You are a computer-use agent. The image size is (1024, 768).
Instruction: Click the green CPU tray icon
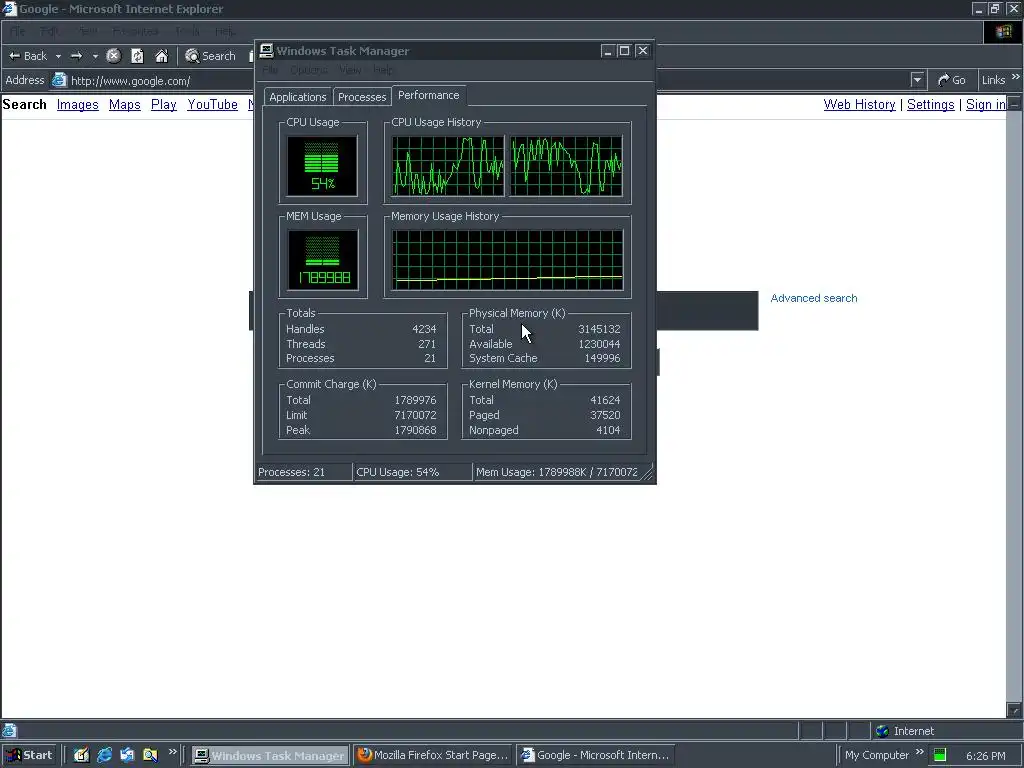940,756
